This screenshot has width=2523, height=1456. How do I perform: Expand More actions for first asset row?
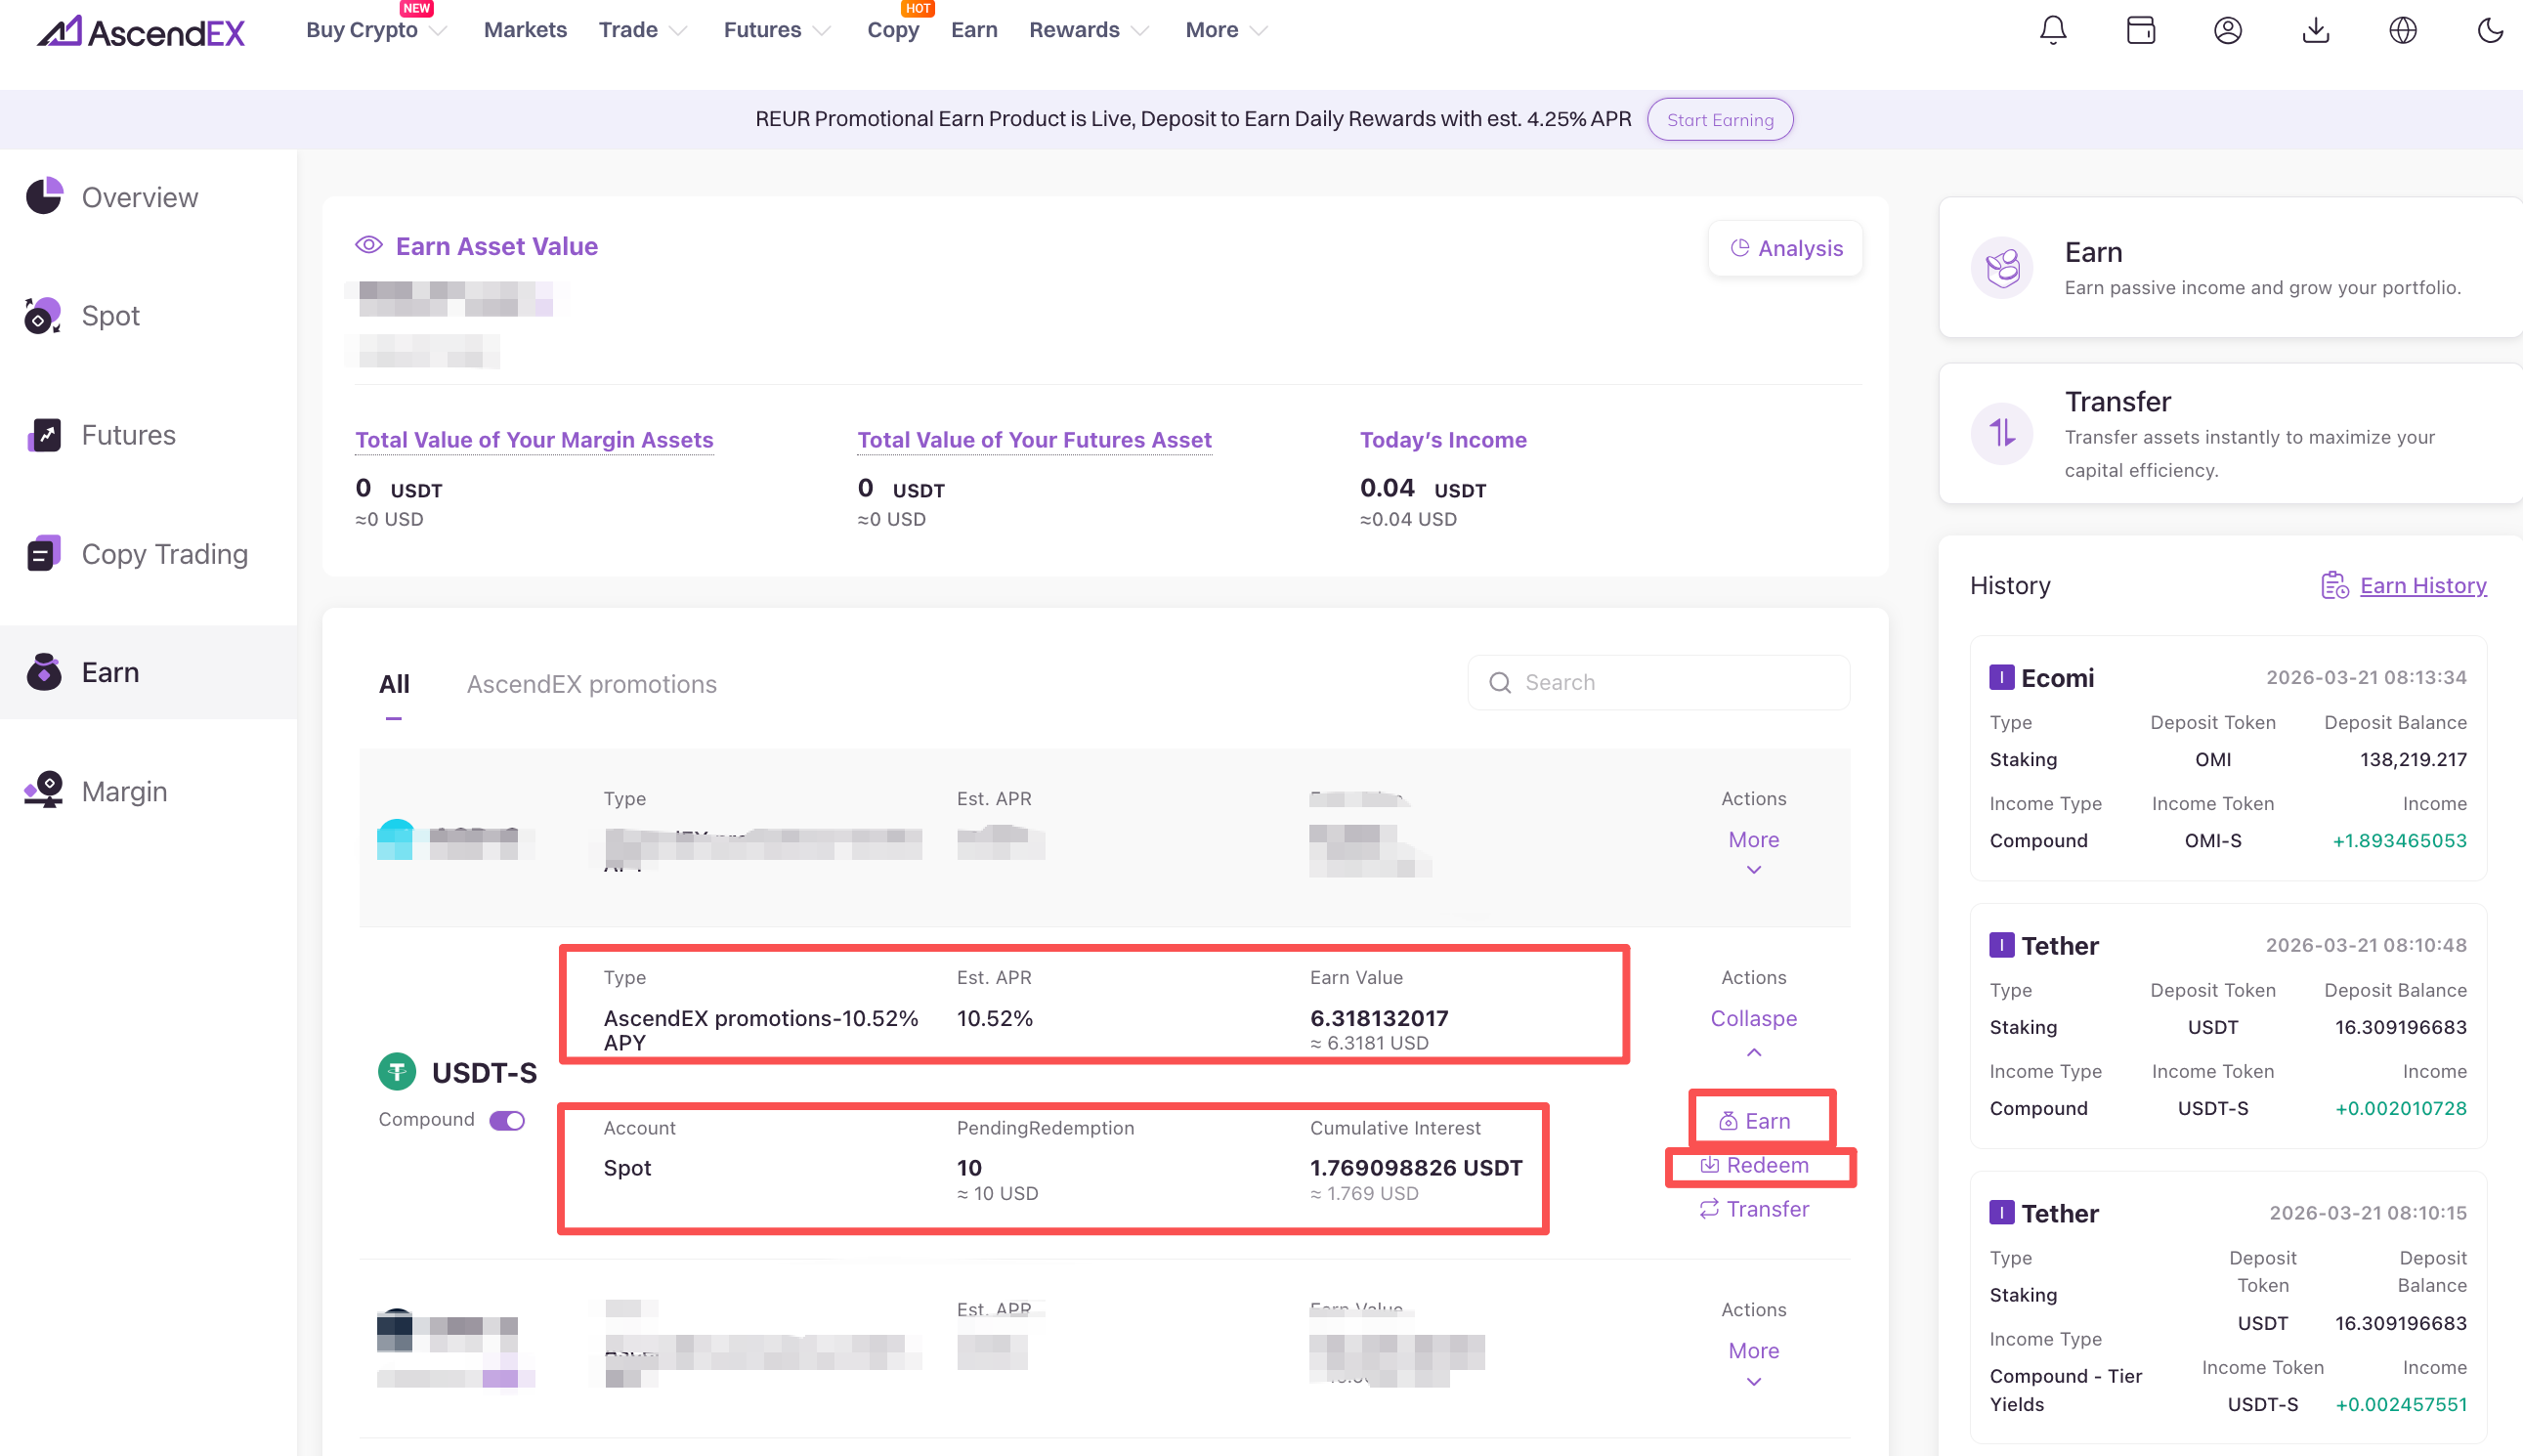1753,840
